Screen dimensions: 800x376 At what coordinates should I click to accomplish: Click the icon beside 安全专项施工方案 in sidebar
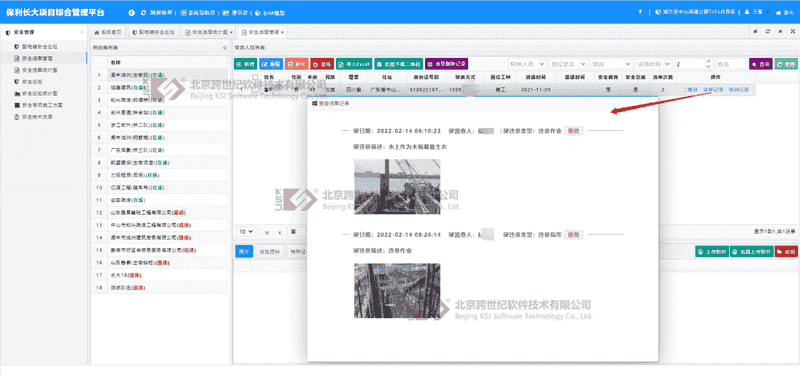(x=17, y=105)
